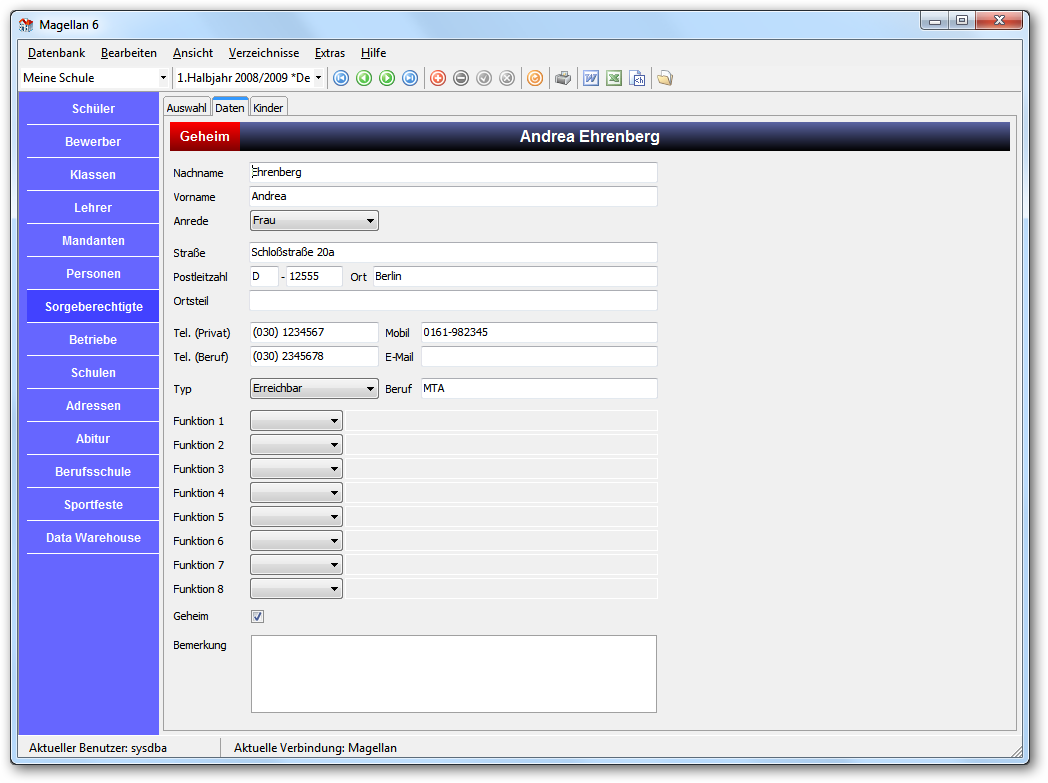Uncheck the Geheim checkbox
Screen dimensions: 1048x783
coord(257,617)
